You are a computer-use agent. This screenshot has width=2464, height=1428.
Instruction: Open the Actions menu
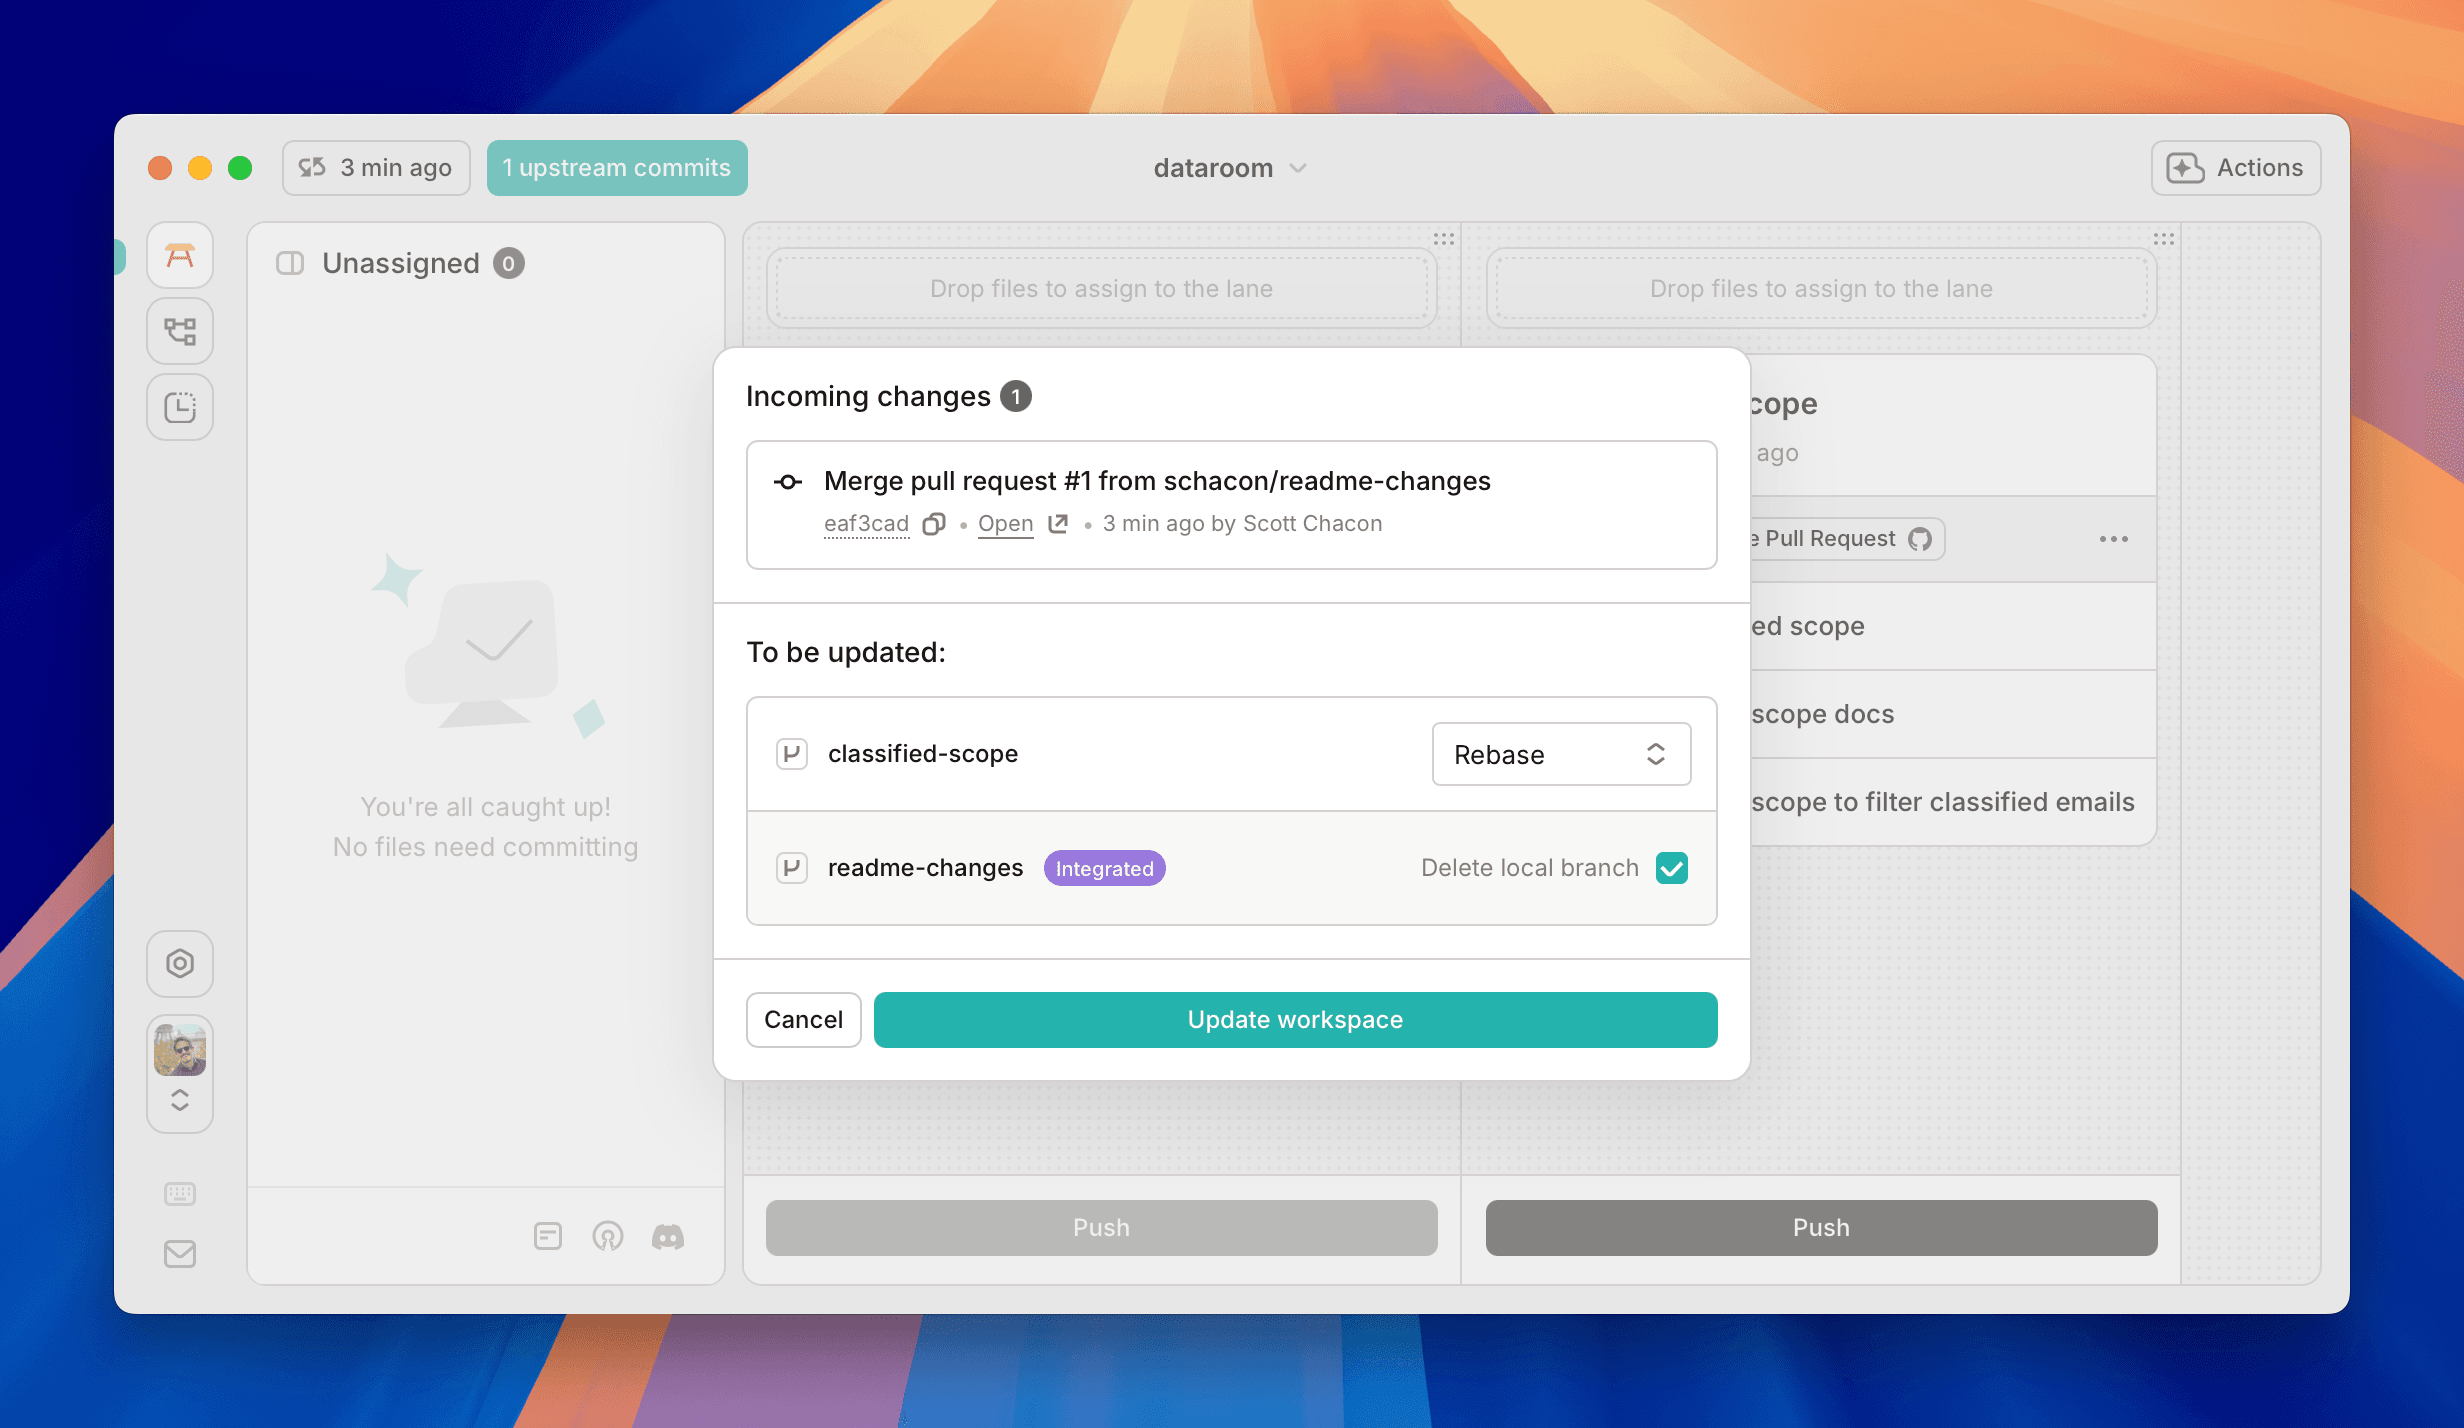(2234, 168)
